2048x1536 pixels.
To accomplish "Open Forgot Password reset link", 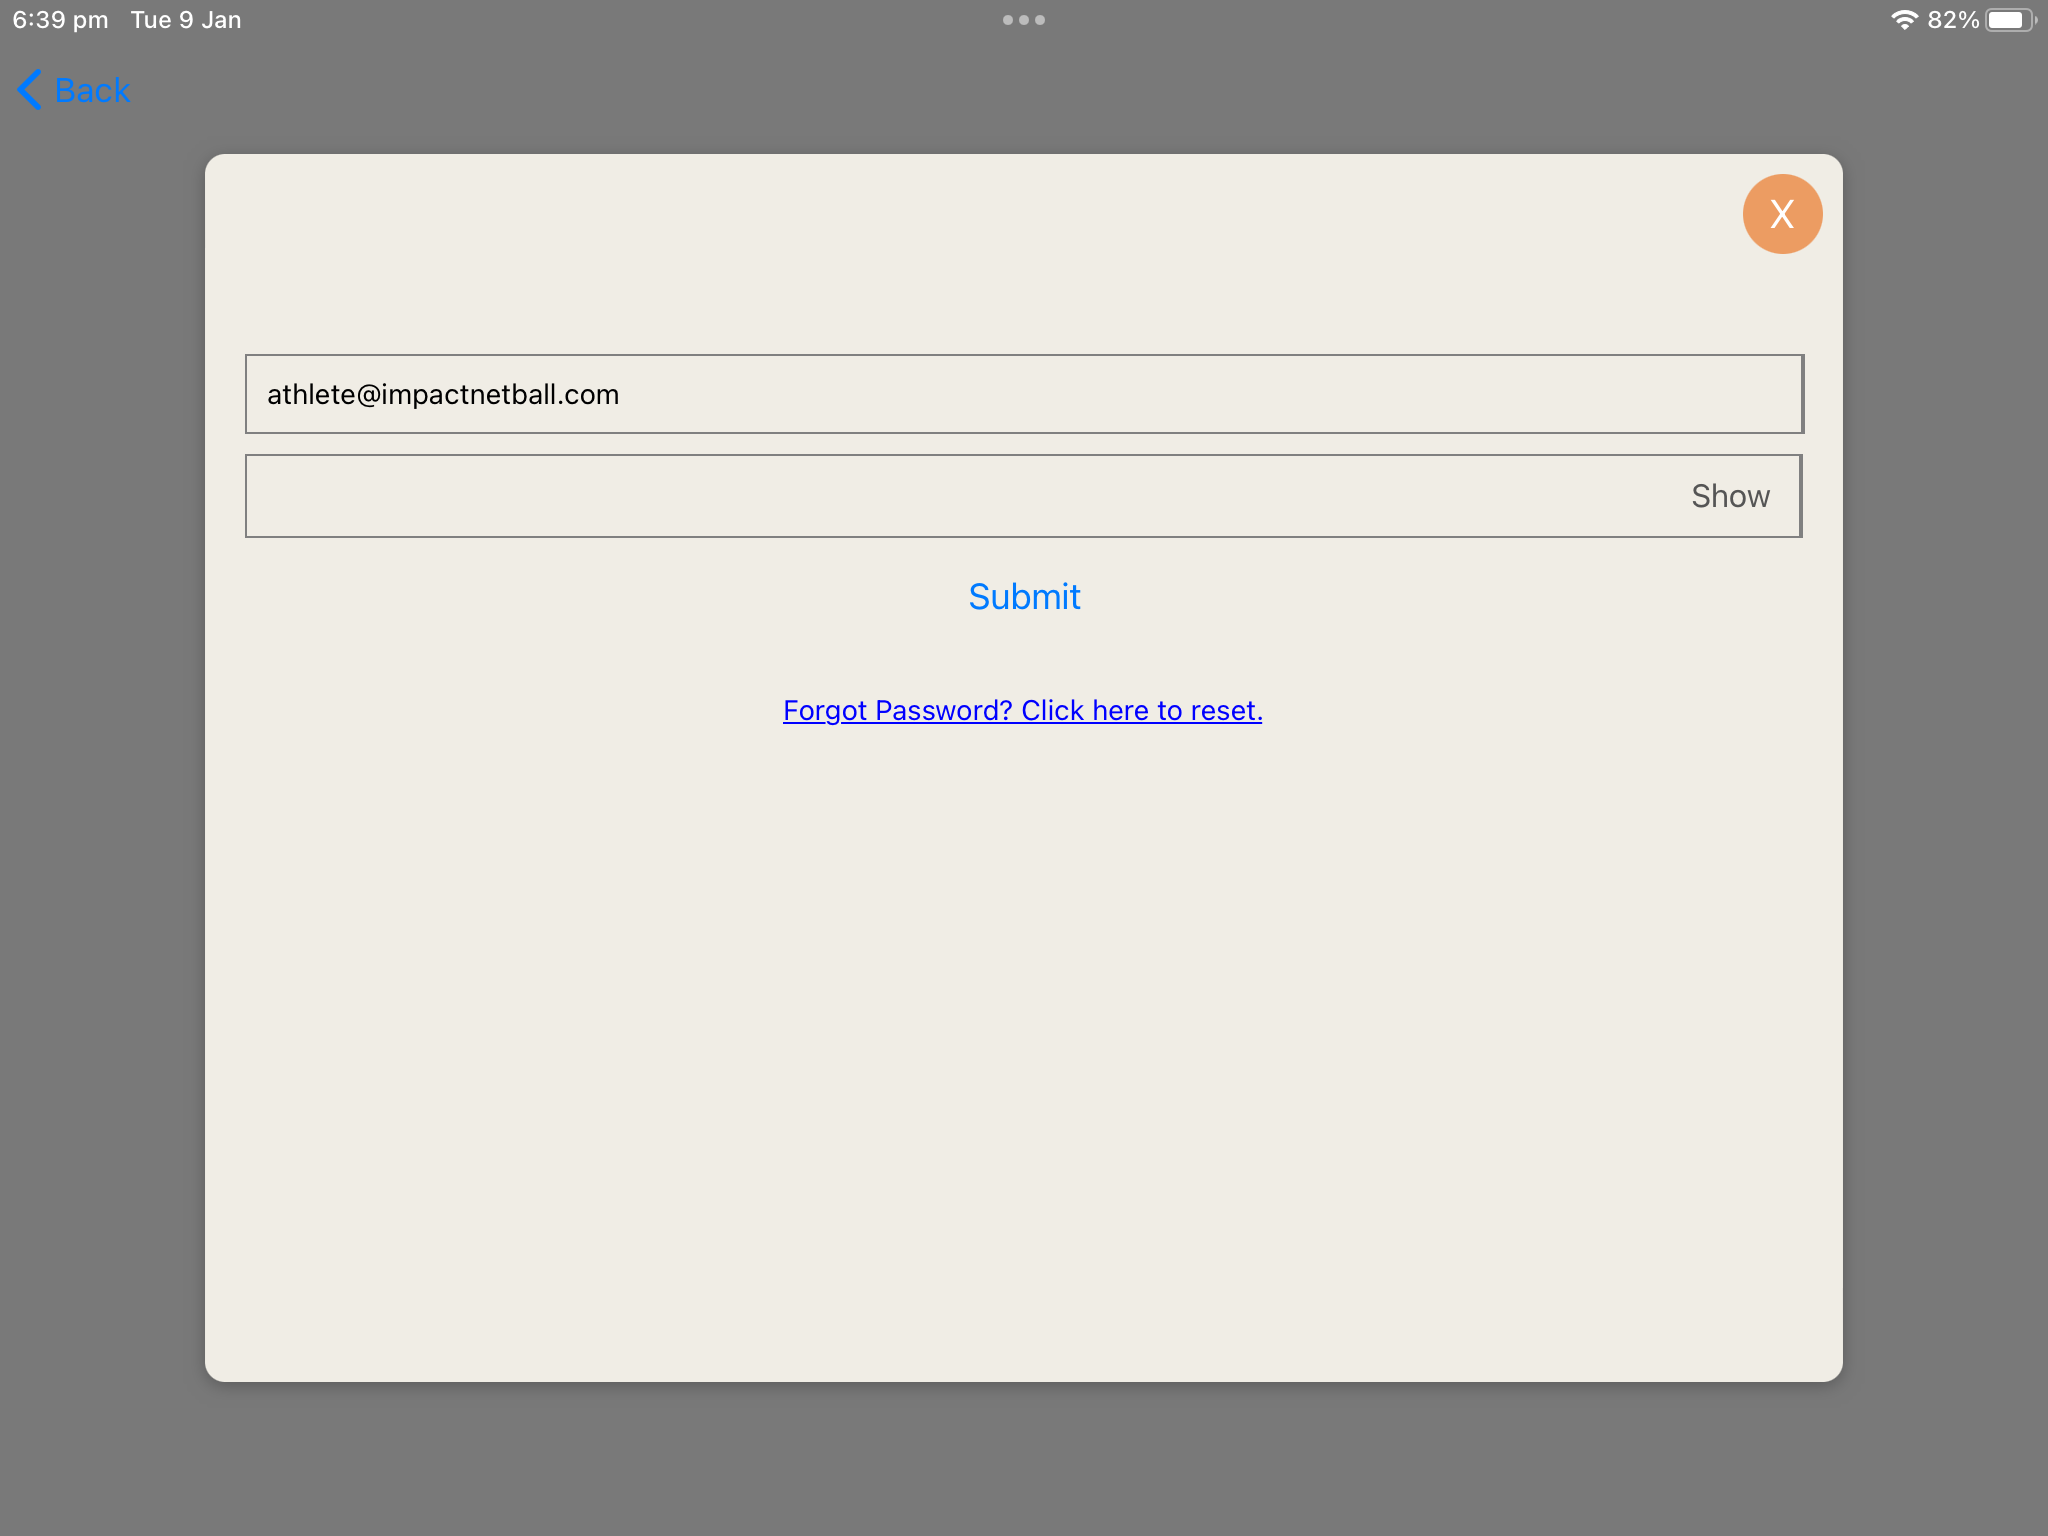I will click(1022, 710).
